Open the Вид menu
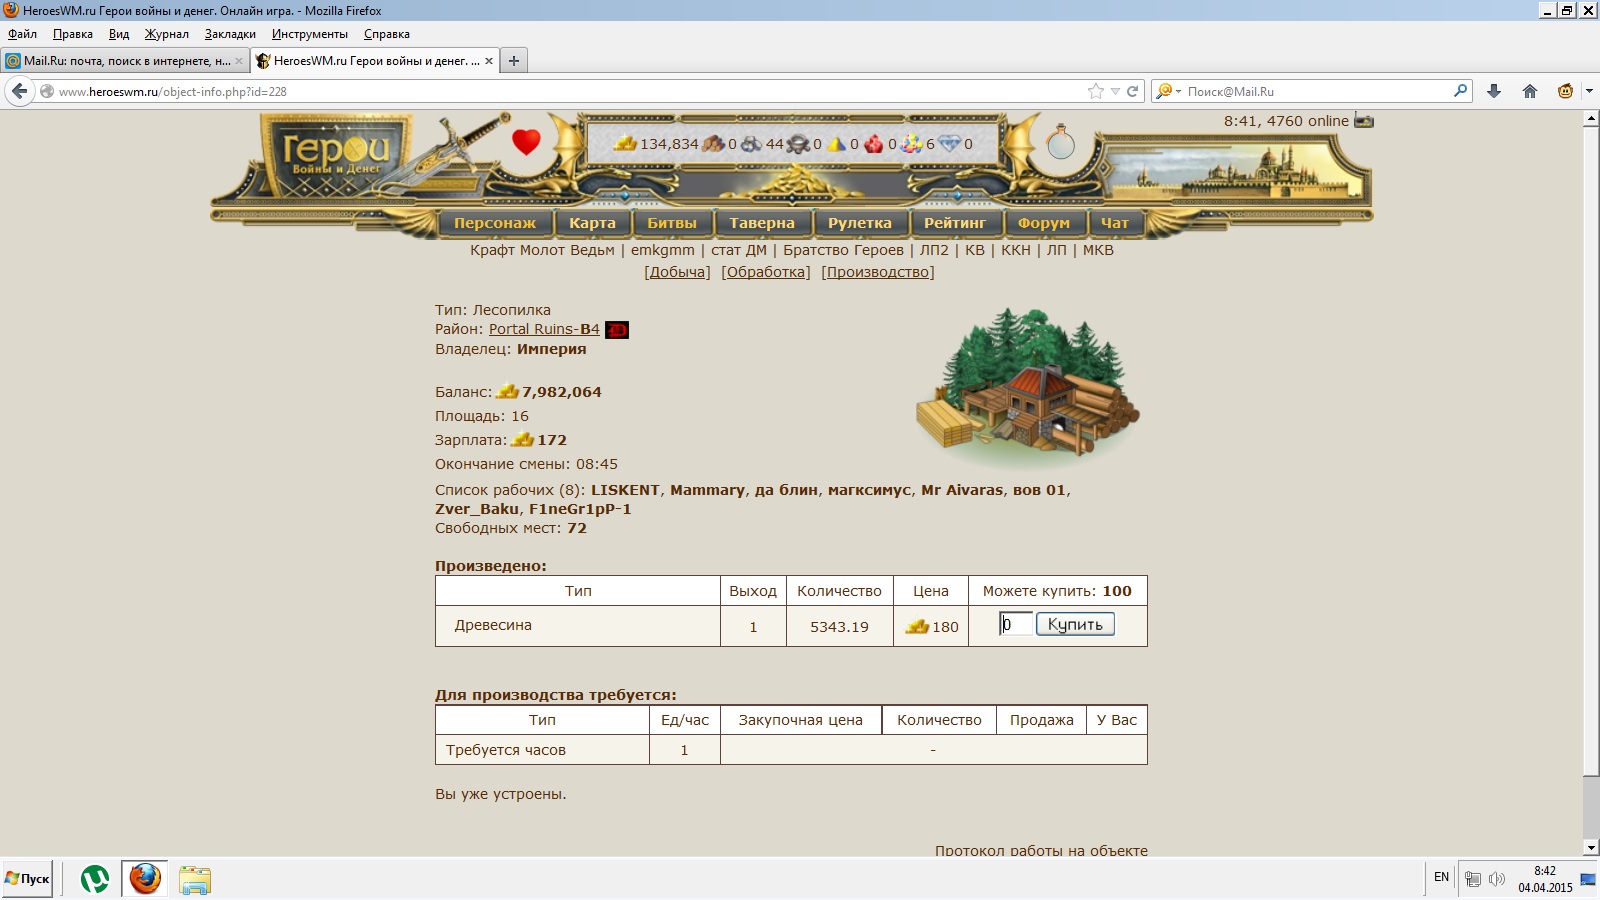This screenshot has width=1600, height=900. point(119,34)
